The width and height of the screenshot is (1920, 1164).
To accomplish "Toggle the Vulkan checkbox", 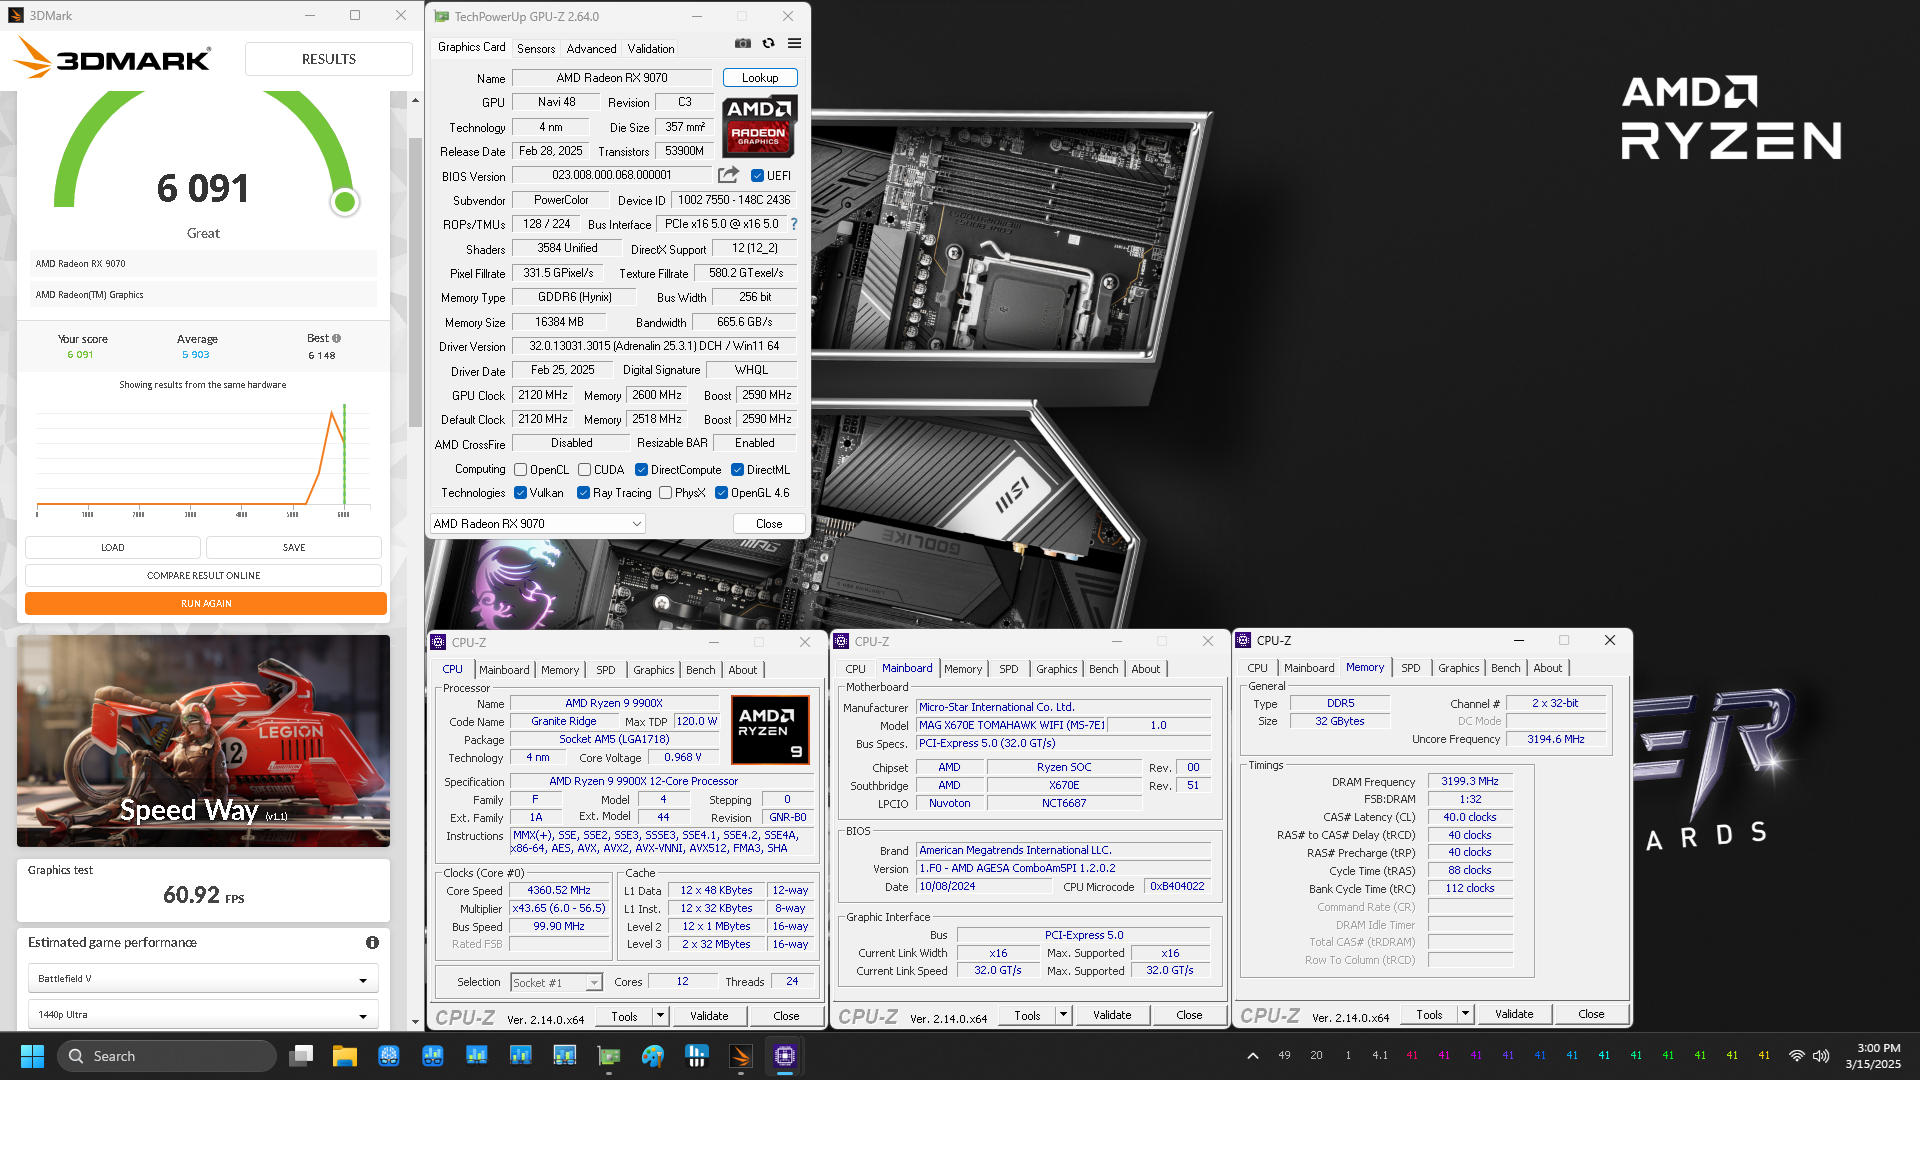I will (520, 493).
